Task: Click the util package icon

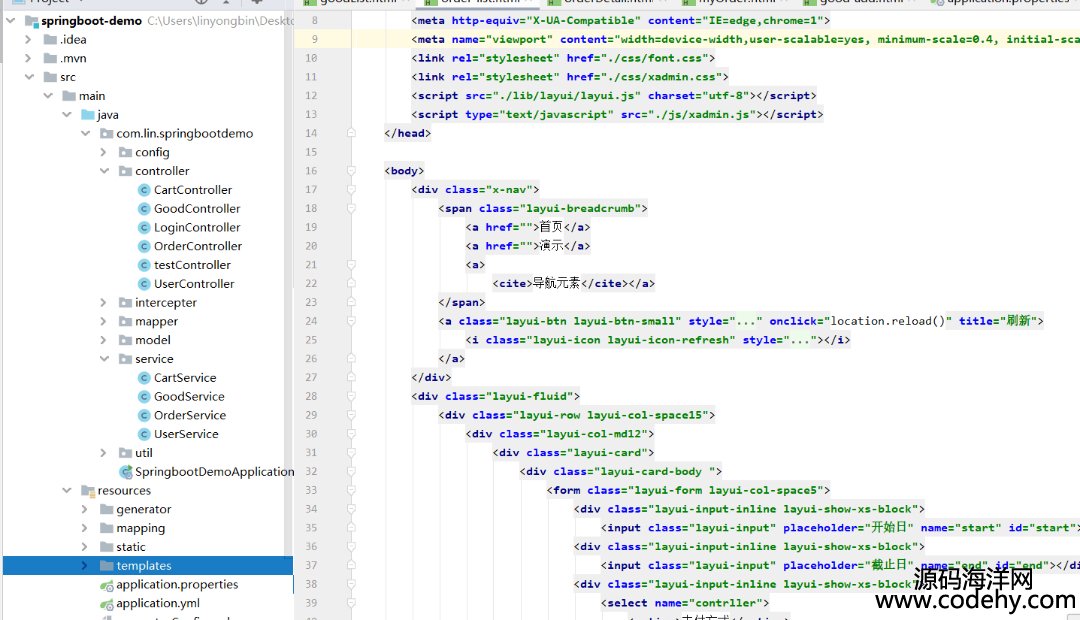Action: (x=125, y=453)
